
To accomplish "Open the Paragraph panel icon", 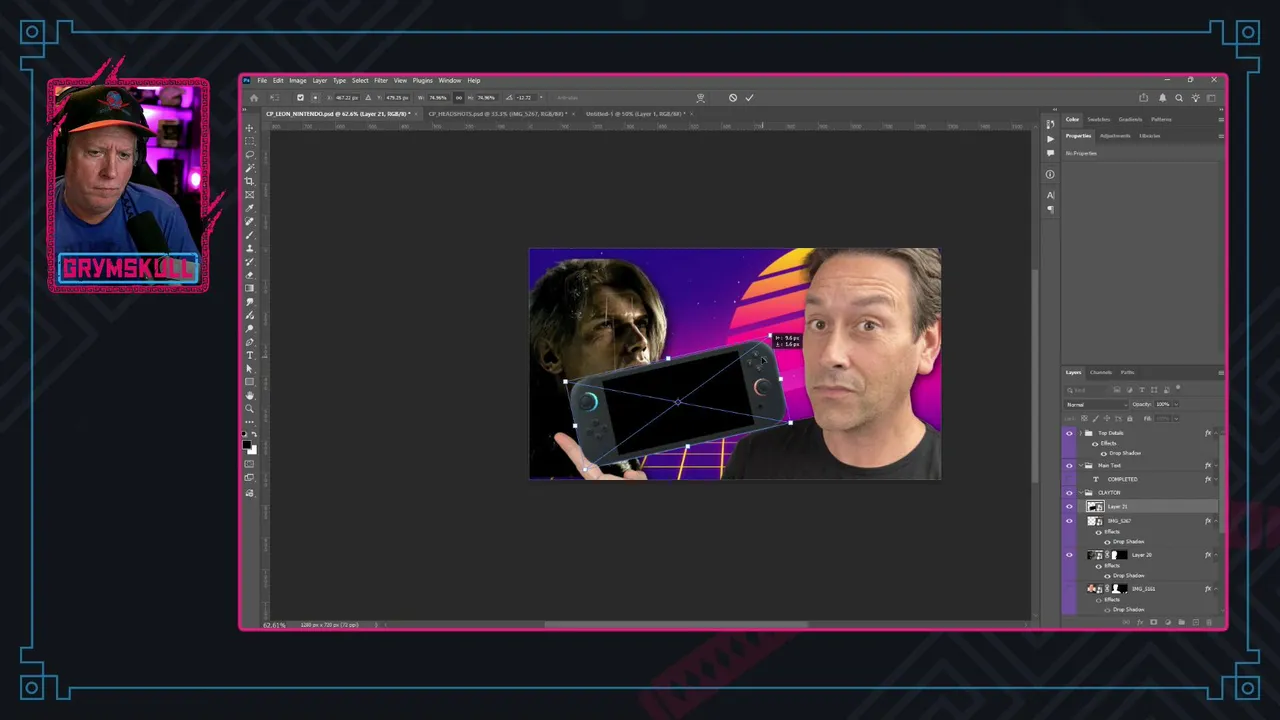I will [1051, 209].
